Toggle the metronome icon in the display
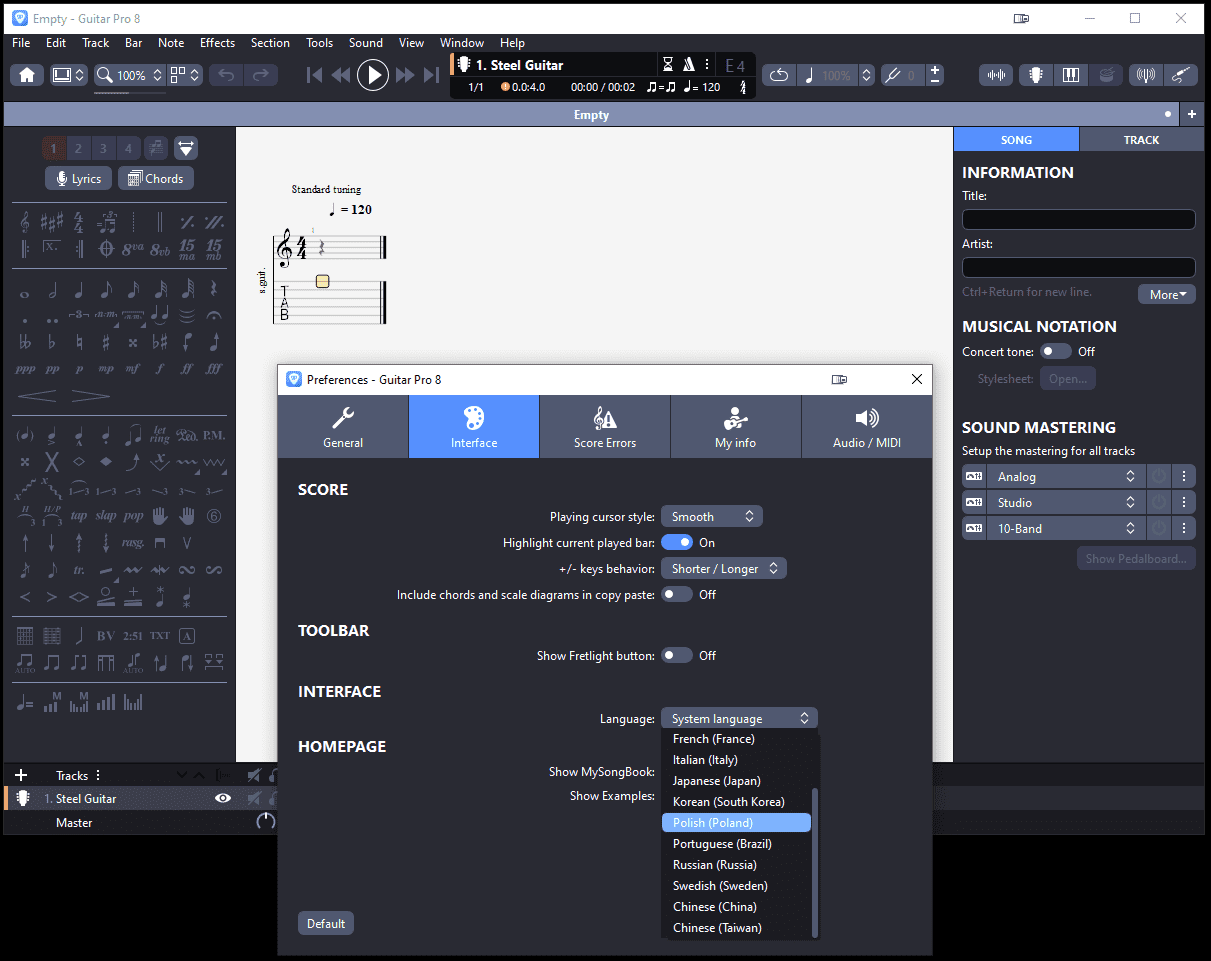This screenshot has width=1211, height=961. pos(688,64)
